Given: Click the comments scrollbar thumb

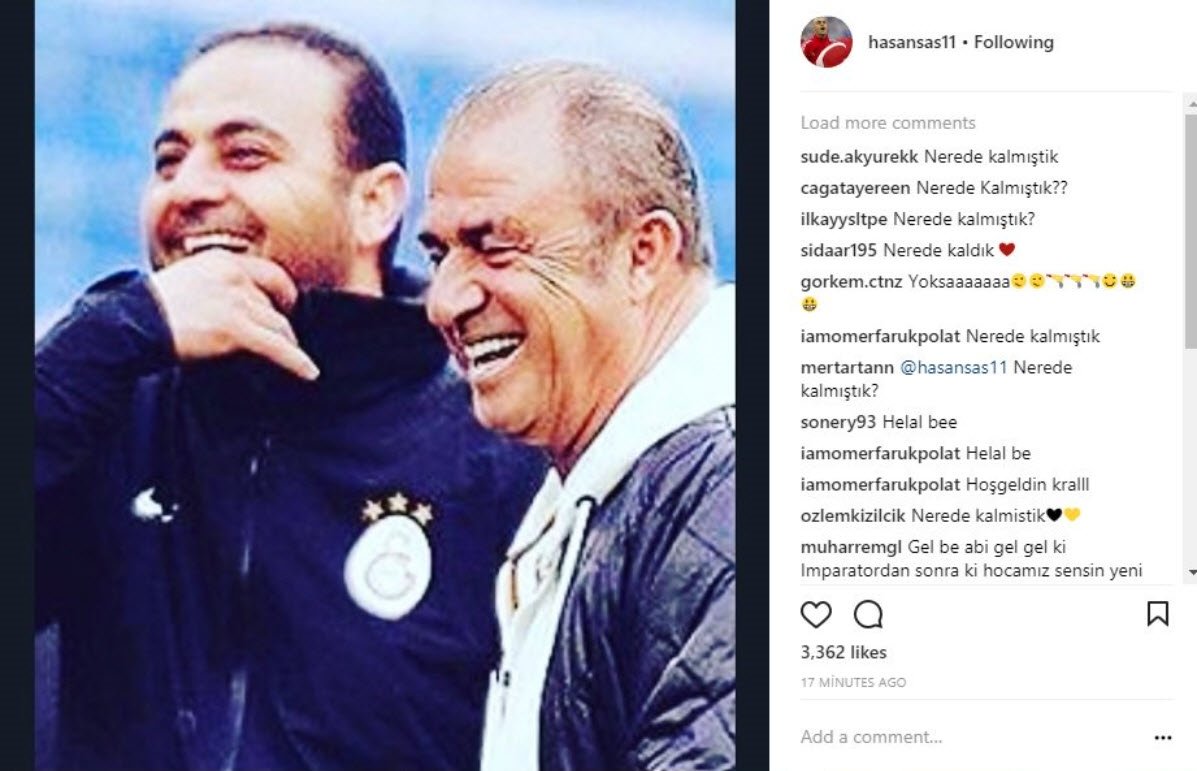Looking at the screenshot, I should pyautogui.click(x=1191, y=229).
